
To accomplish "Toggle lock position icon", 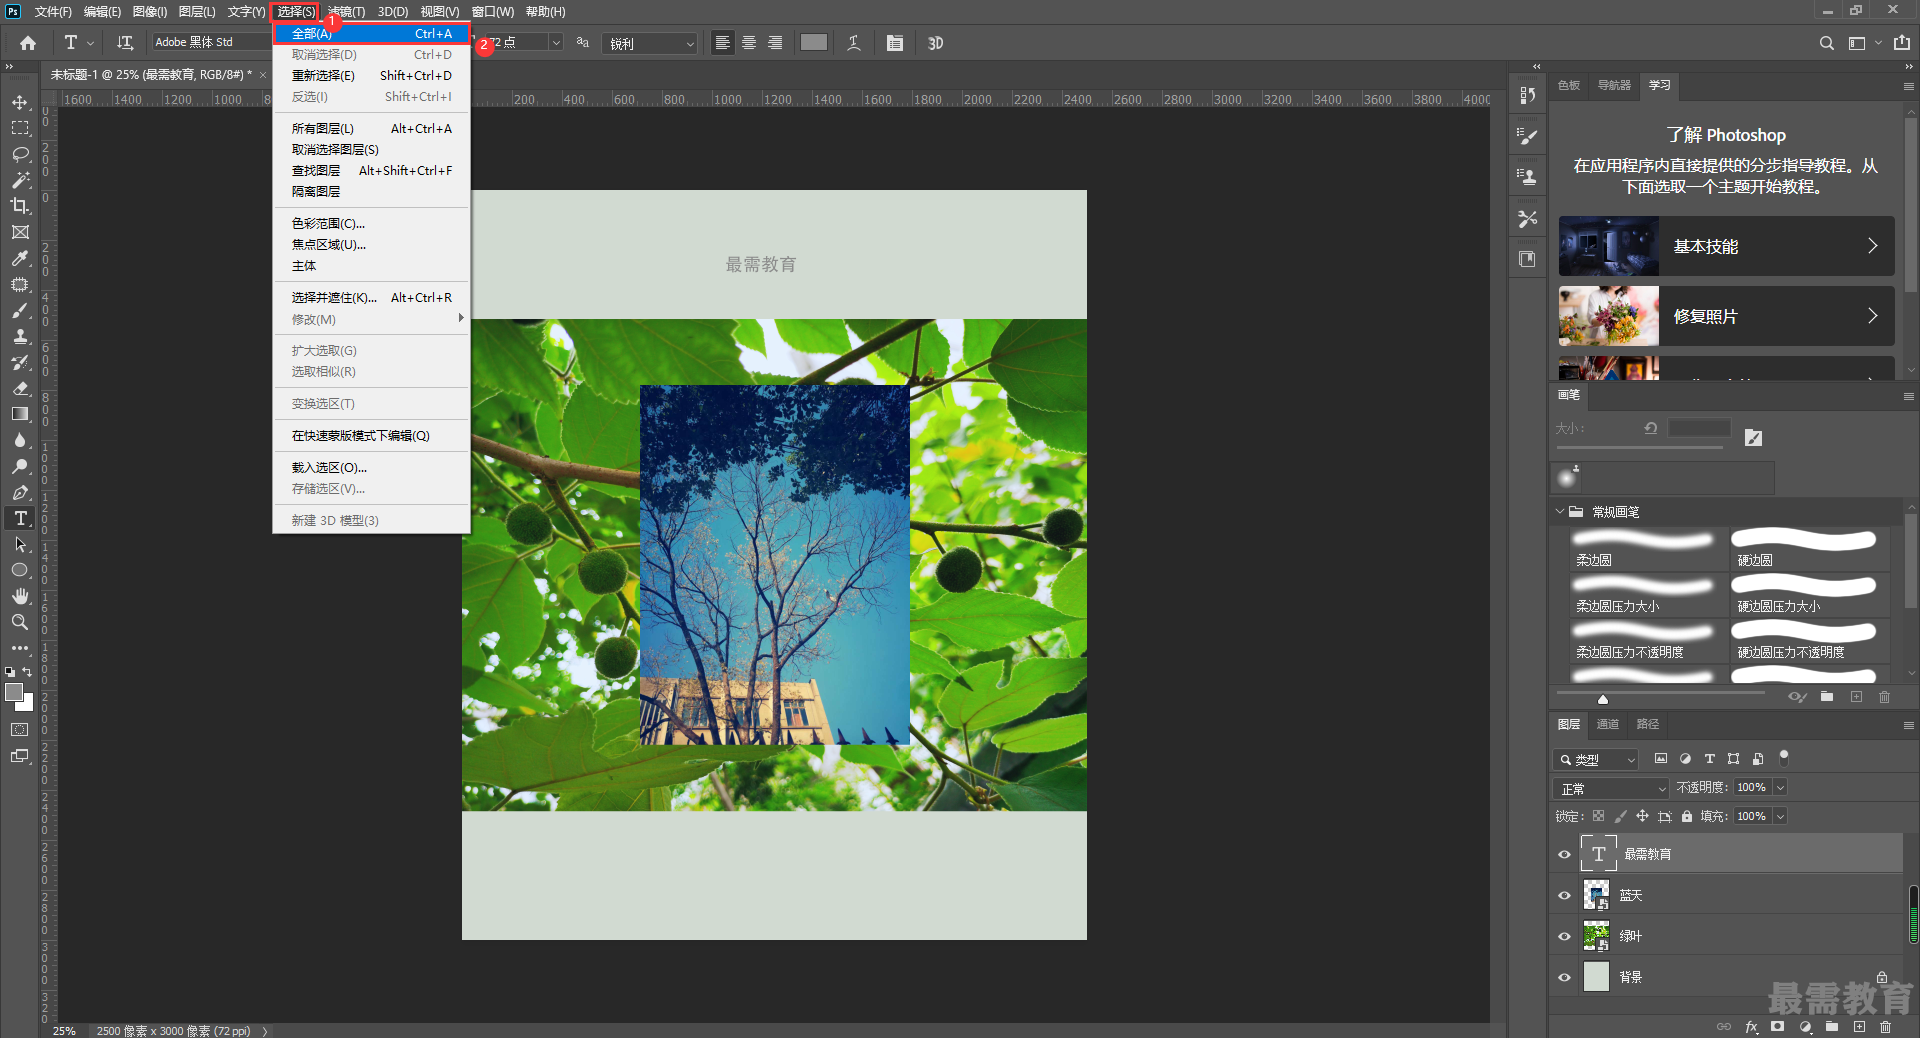I will pyautogui.click(x=1642, y=816).
